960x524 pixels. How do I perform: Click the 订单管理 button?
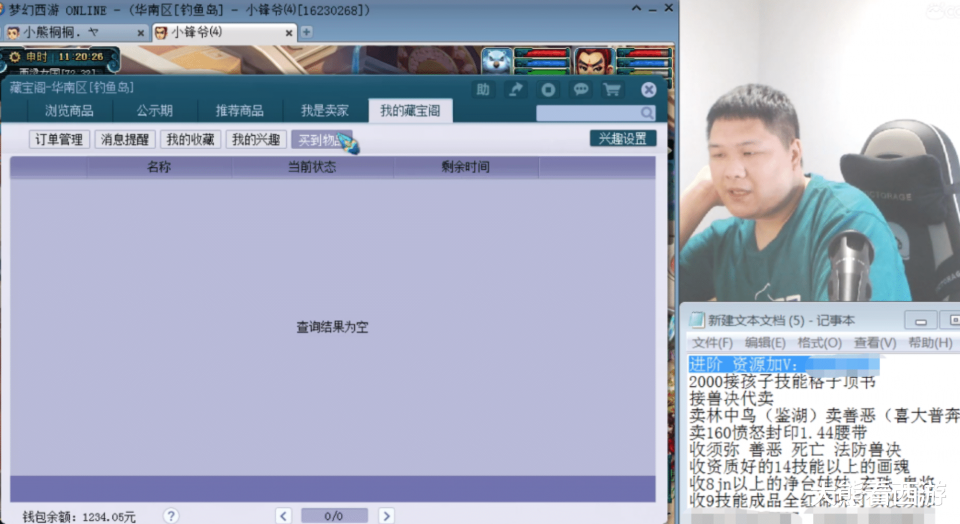point(59,140)
